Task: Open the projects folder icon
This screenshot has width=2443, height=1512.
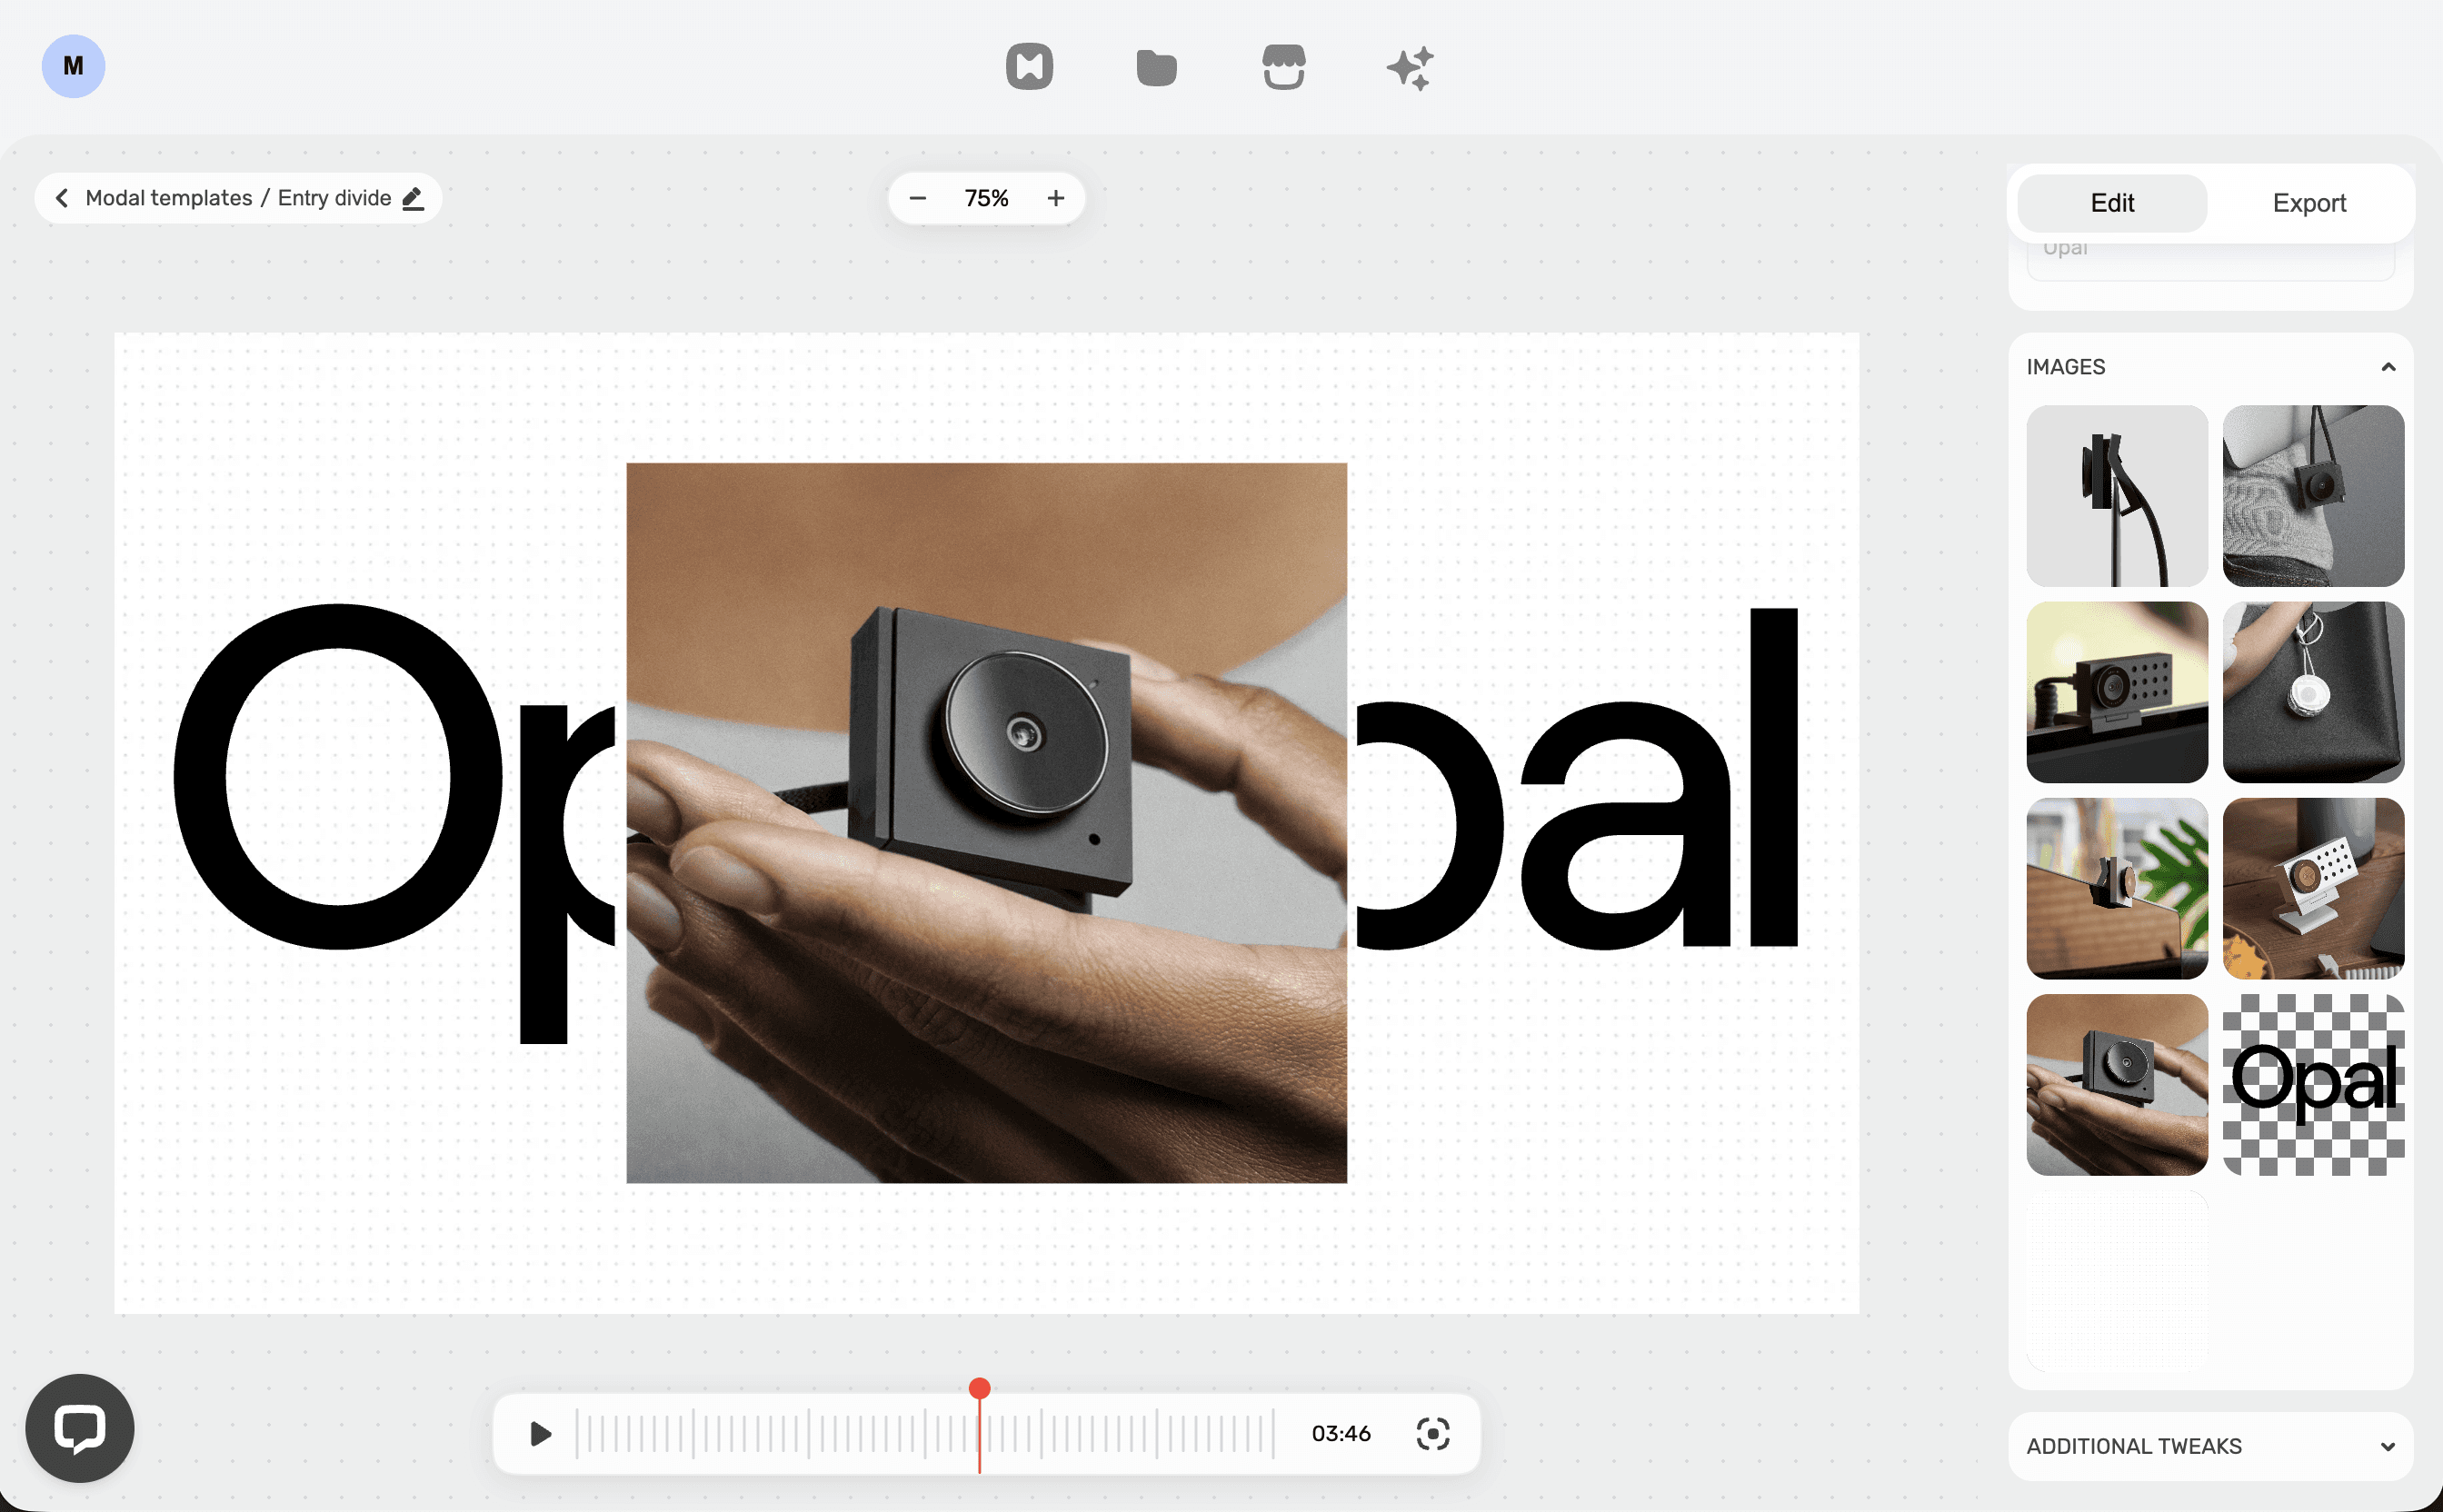Action: pyautogui.click(x=1156, y=67)
